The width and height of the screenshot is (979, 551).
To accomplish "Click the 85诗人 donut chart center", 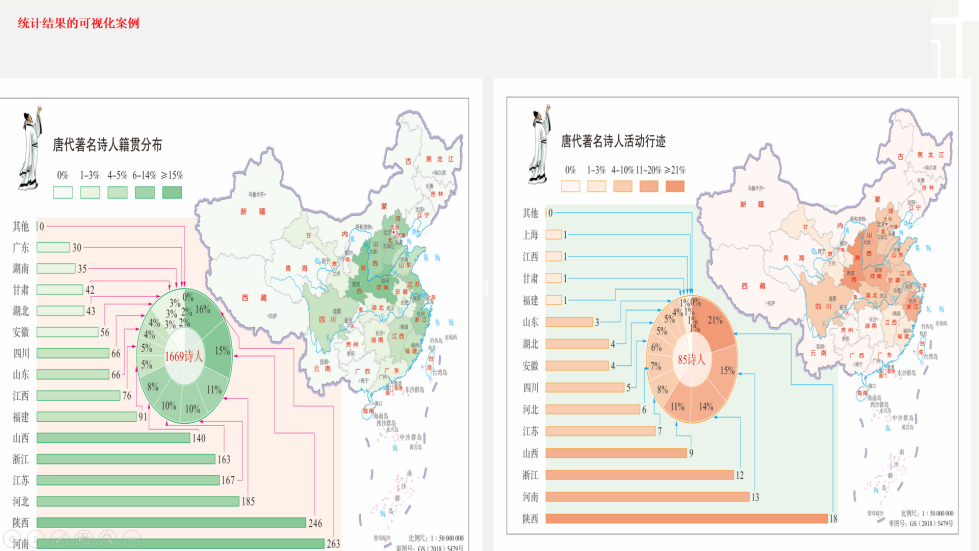I will click(x=692, y=359).
